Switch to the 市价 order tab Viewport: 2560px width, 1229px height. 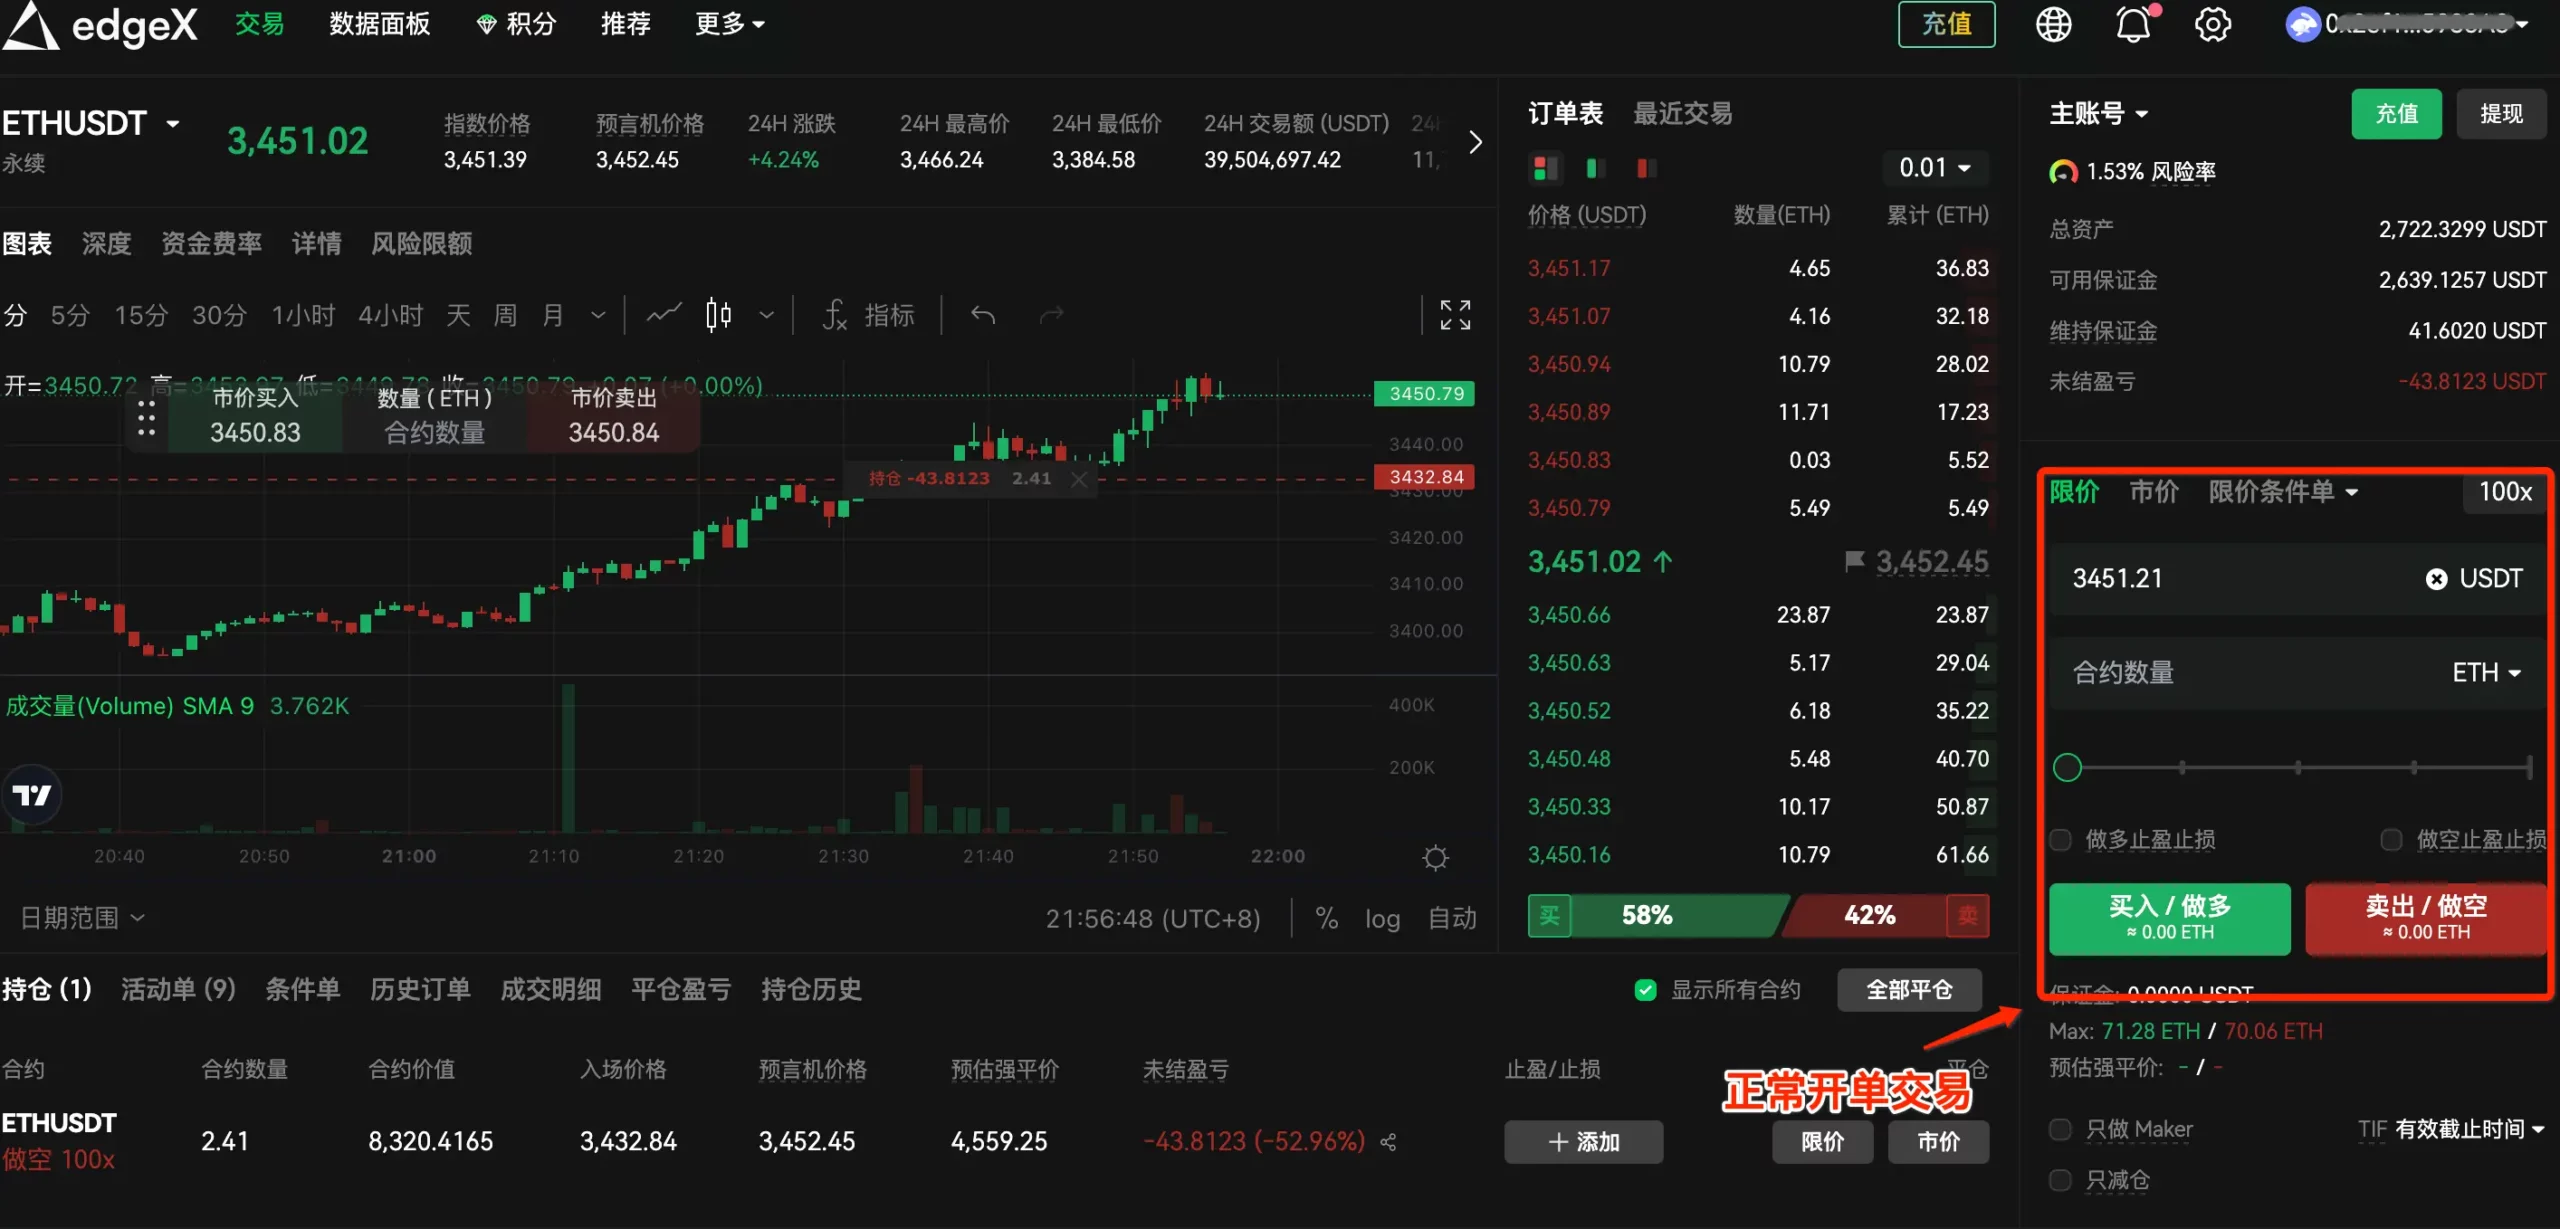[2152, 491]
